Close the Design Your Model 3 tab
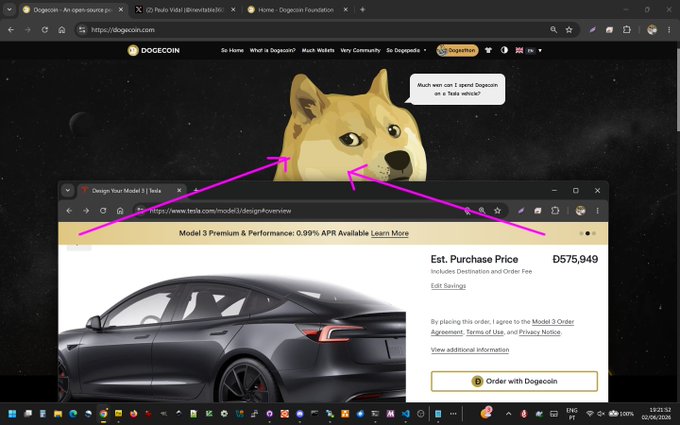Viewport: 680px width, 425px height. [179, 190]
